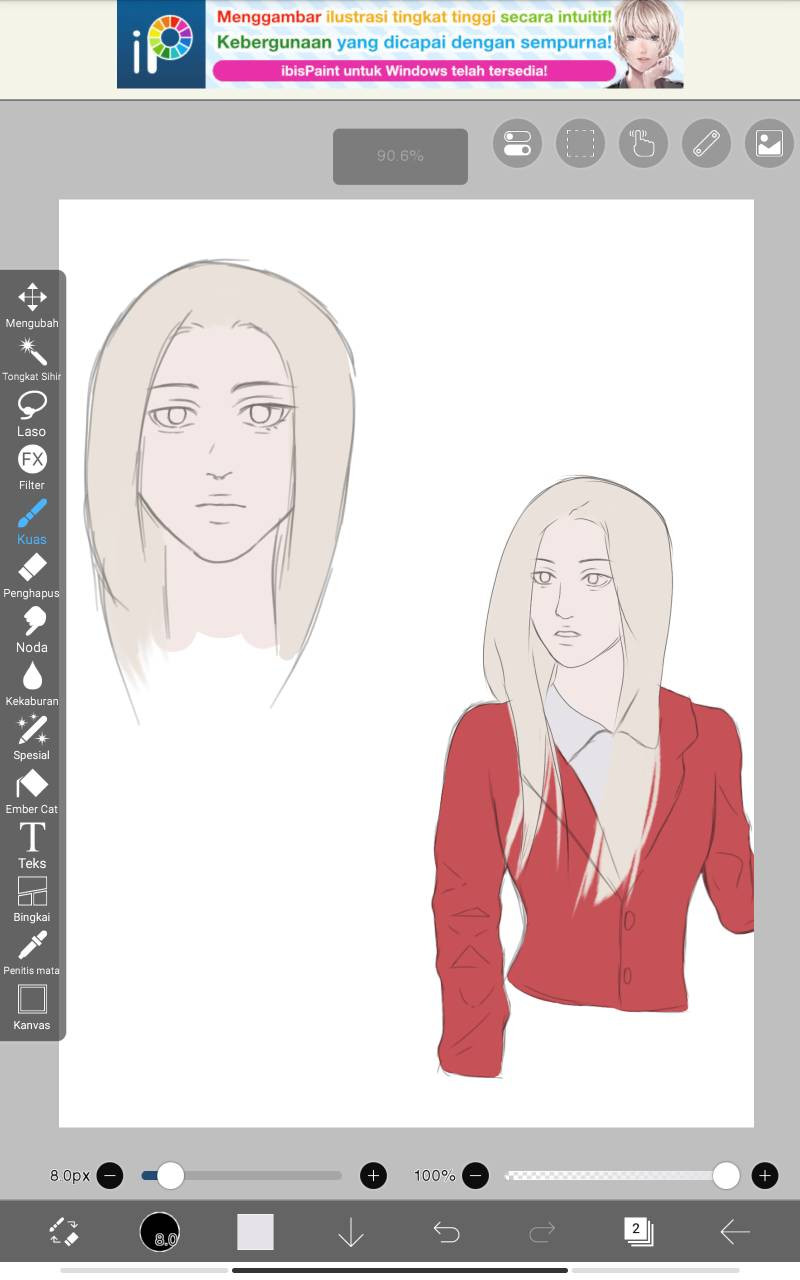Image resolution: width=800 pixels, height=1280 pixels.
Task: Open the selection area dashed square button
Action: pos(580,143)
